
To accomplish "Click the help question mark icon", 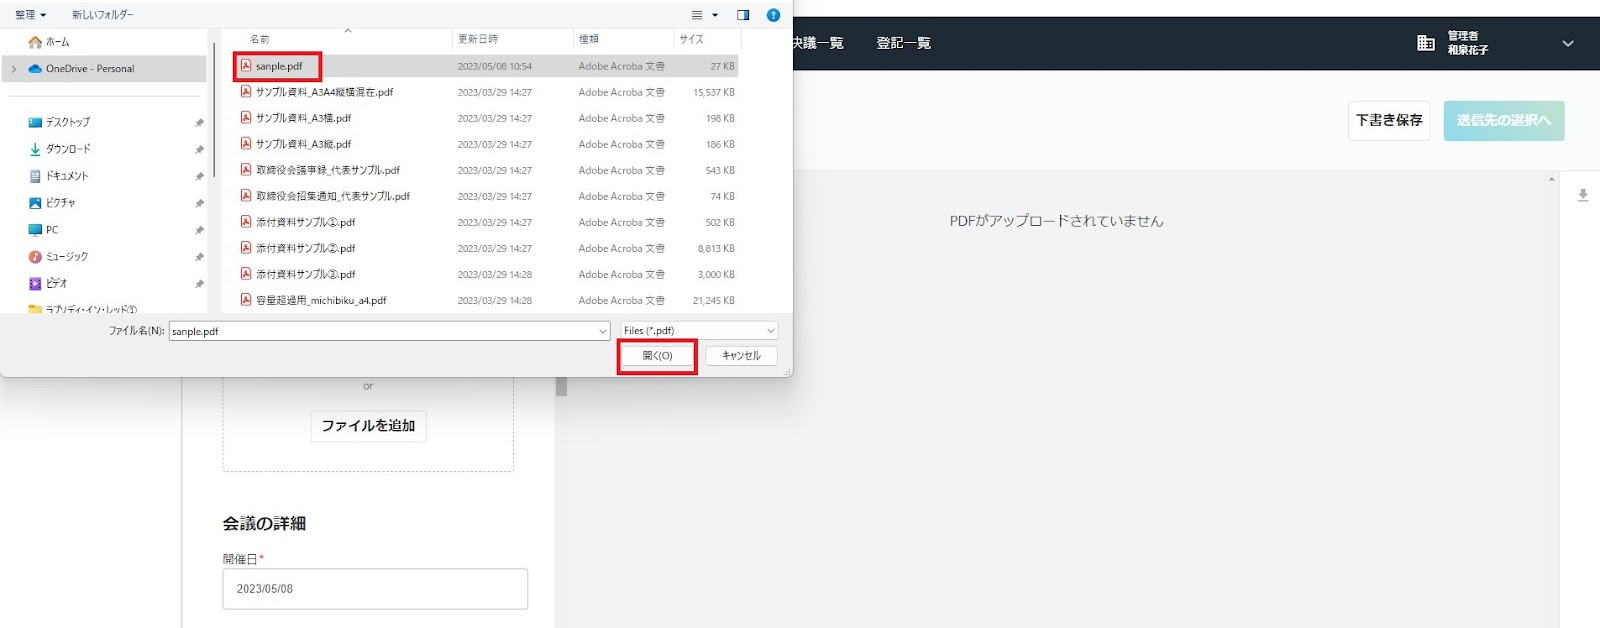I will 773,15.
